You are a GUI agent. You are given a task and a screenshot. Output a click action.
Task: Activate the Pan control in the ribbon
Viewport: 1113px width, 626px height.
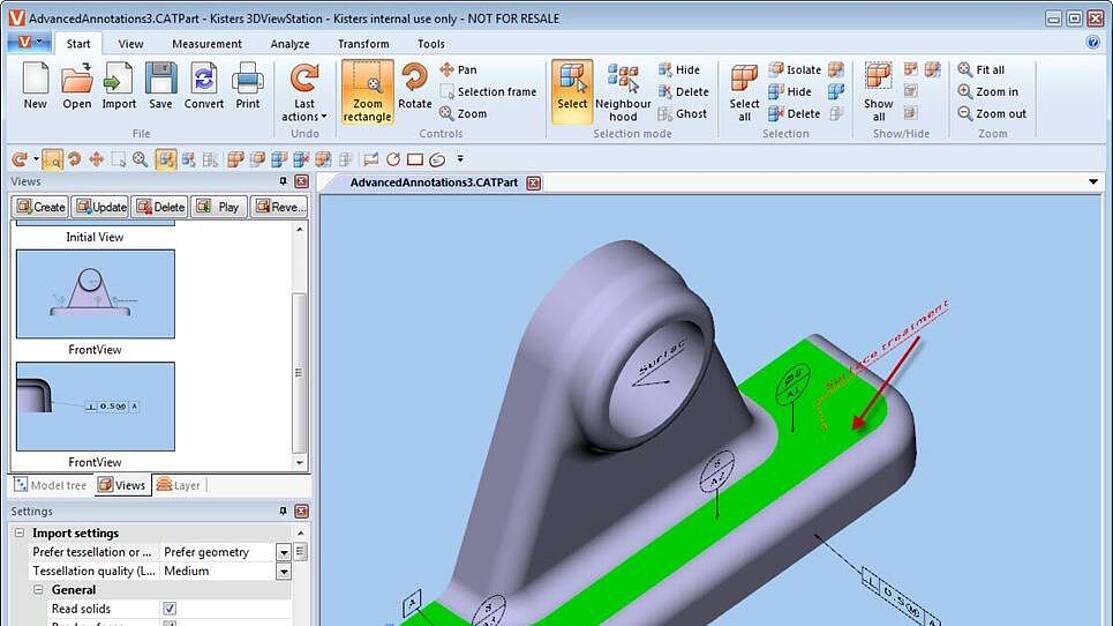[x=459, y=70]
